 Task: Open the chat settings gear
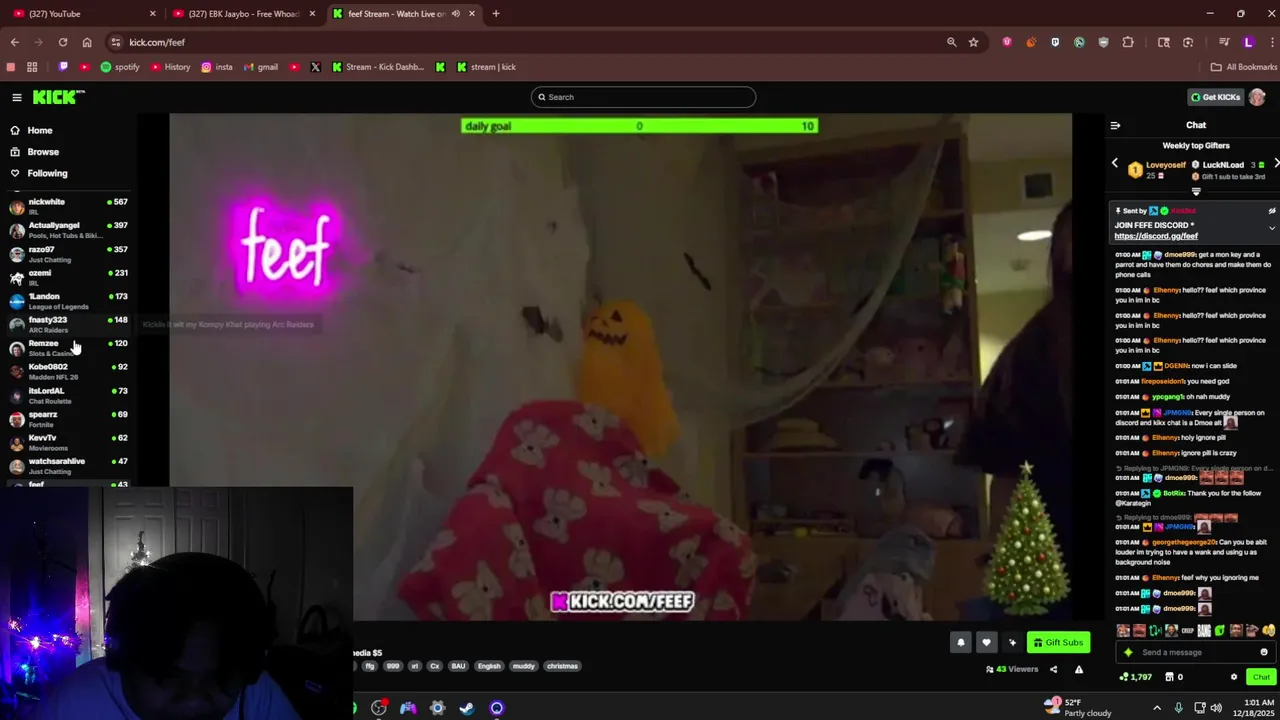click(1233, 677)
